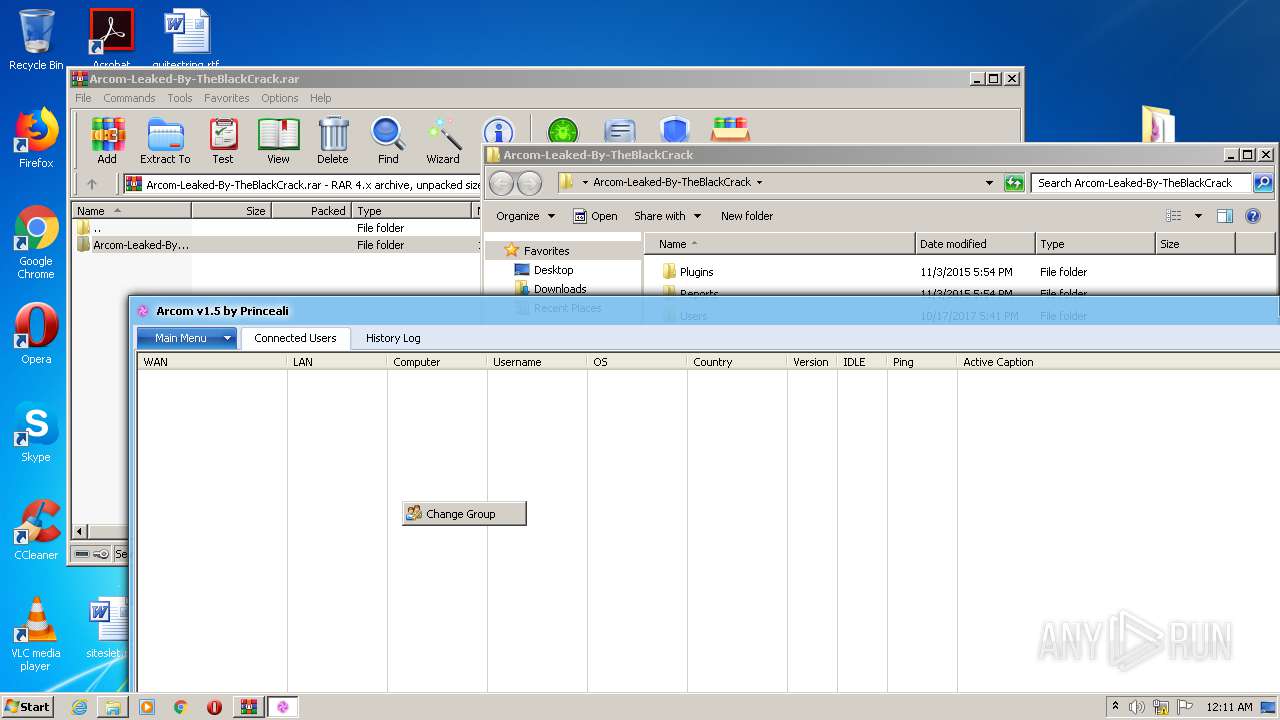Sort WinRAR list by Packed column
Screen dimensions: 1280x720
click(311, 211)
